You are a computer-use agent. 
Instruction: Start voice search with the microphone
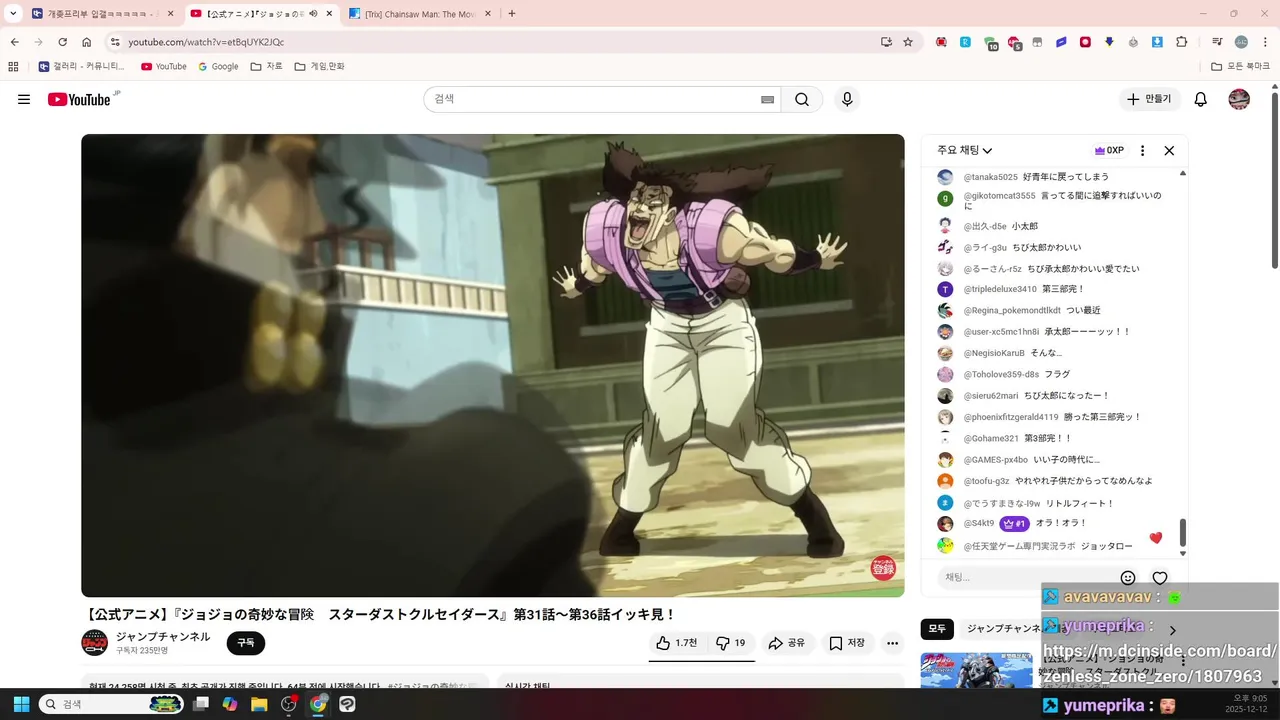[x=847, y=99]
